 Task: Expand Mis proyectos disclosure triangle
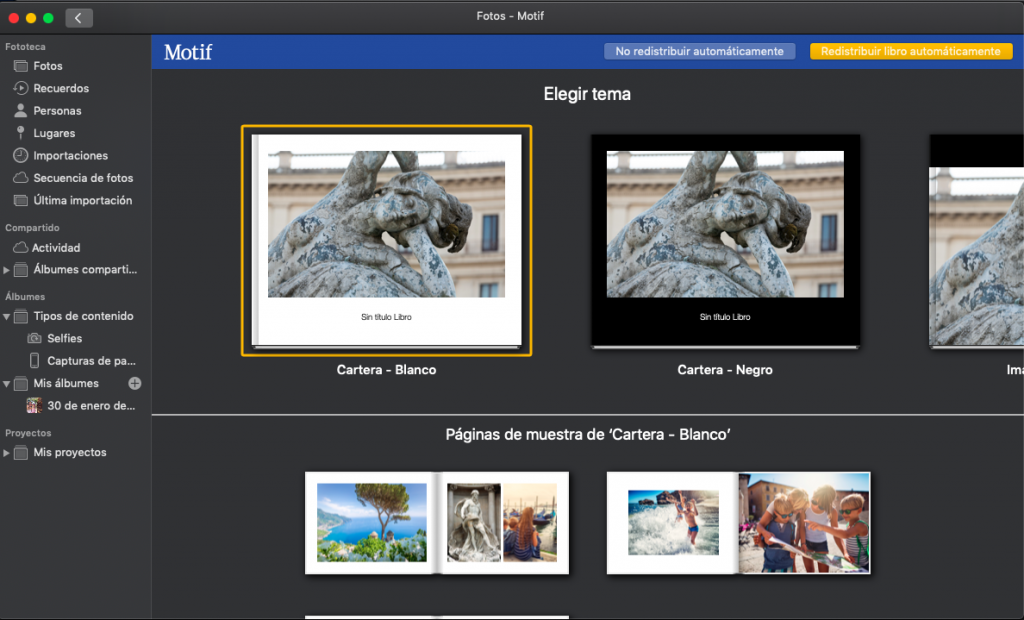(x=7, y=453)
